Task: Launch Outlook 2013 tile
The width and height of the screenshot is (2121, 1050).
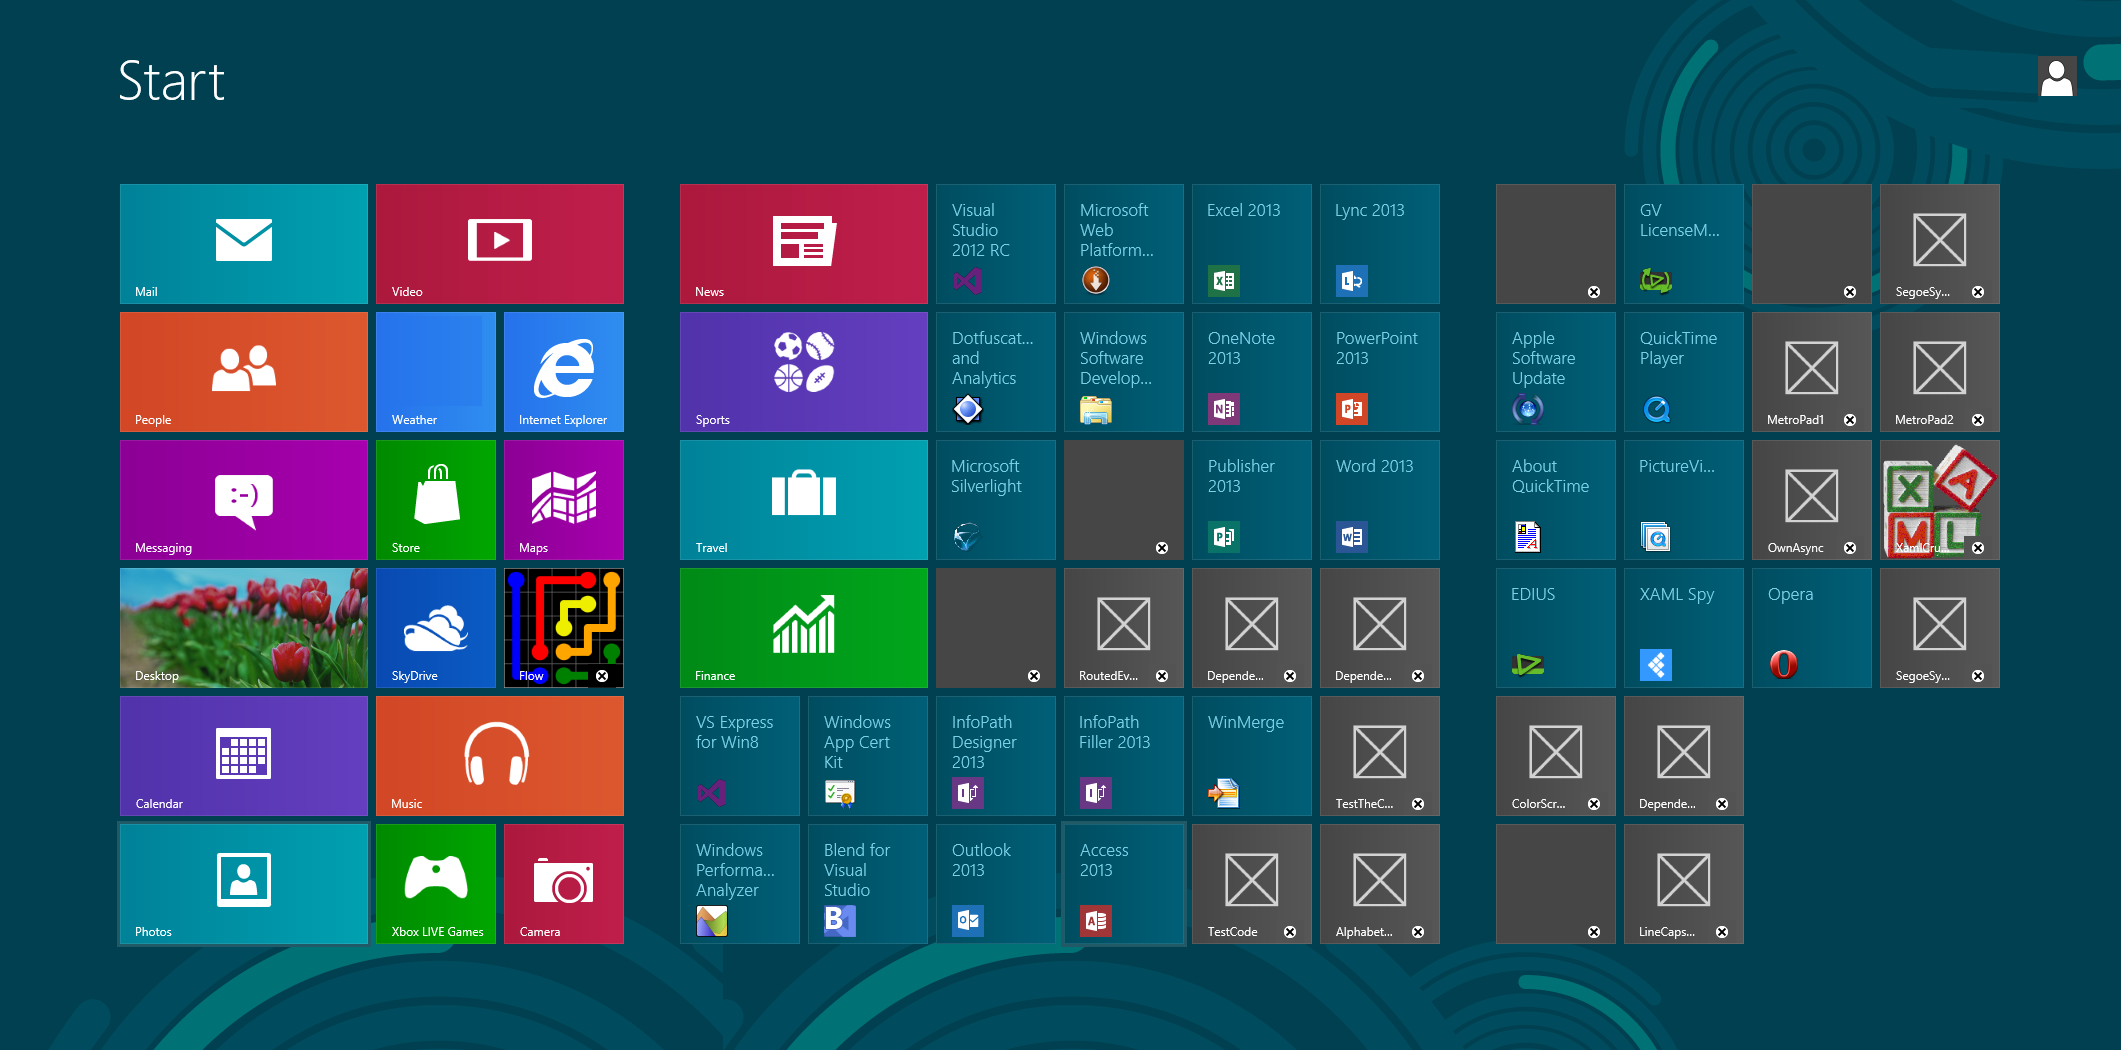Action: pyautogui.click(x=995, y=883)
